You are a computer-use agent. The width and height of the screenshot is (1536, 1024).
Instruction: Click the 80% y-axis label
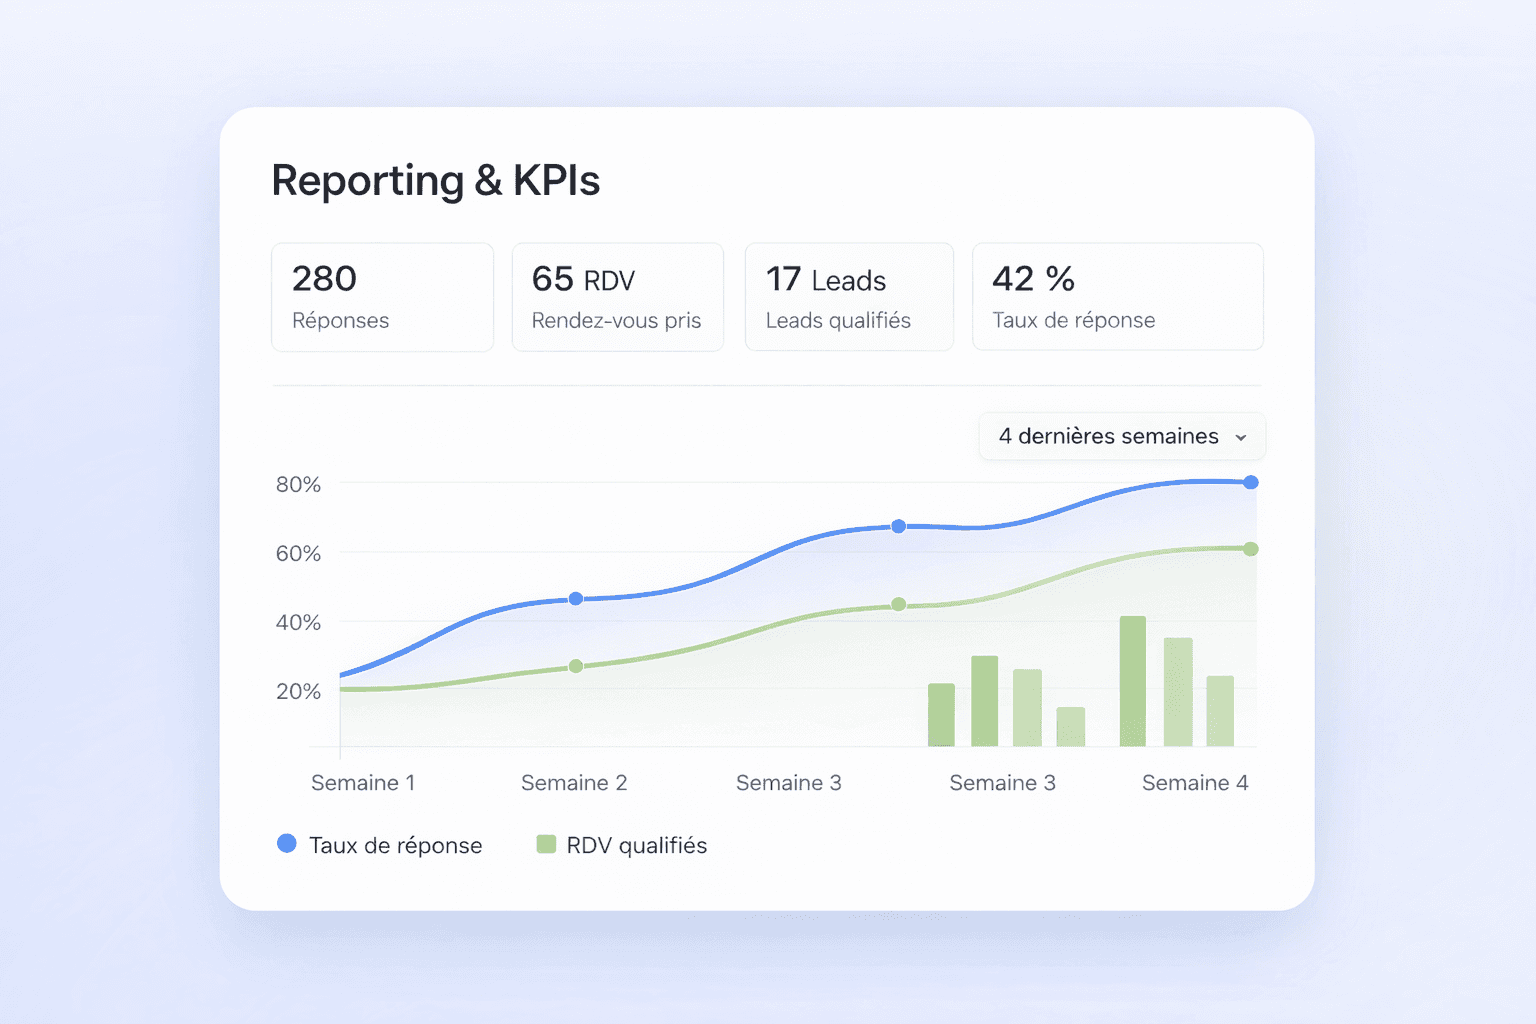[x=298, y=485]
